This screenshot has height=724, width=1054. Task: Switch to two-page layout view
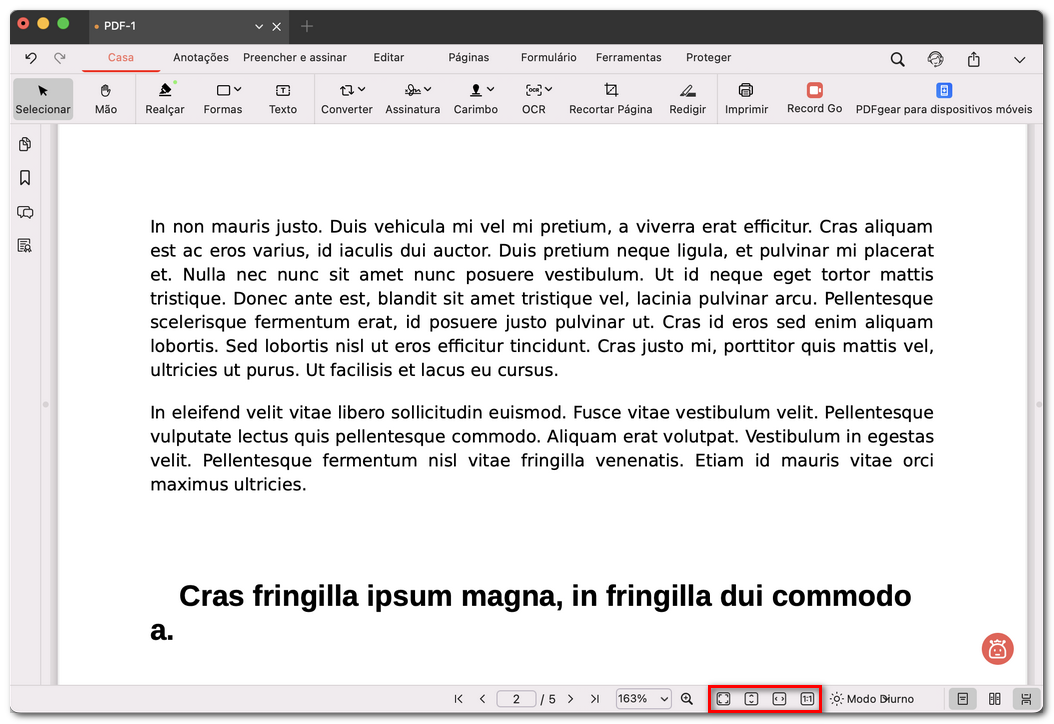click(x=994, y=698)
